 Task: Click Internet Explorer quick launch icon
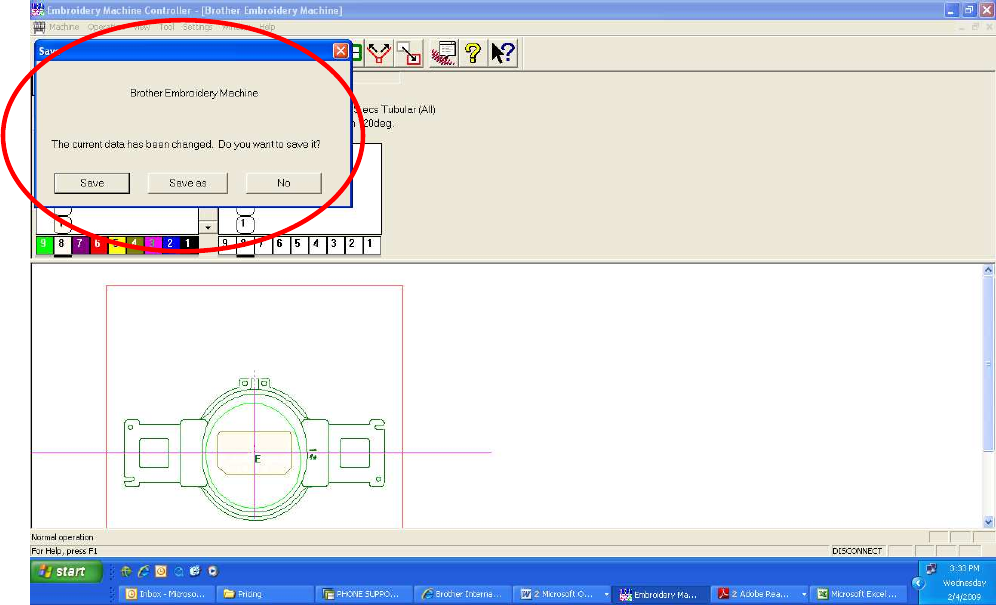click(144, 571)
